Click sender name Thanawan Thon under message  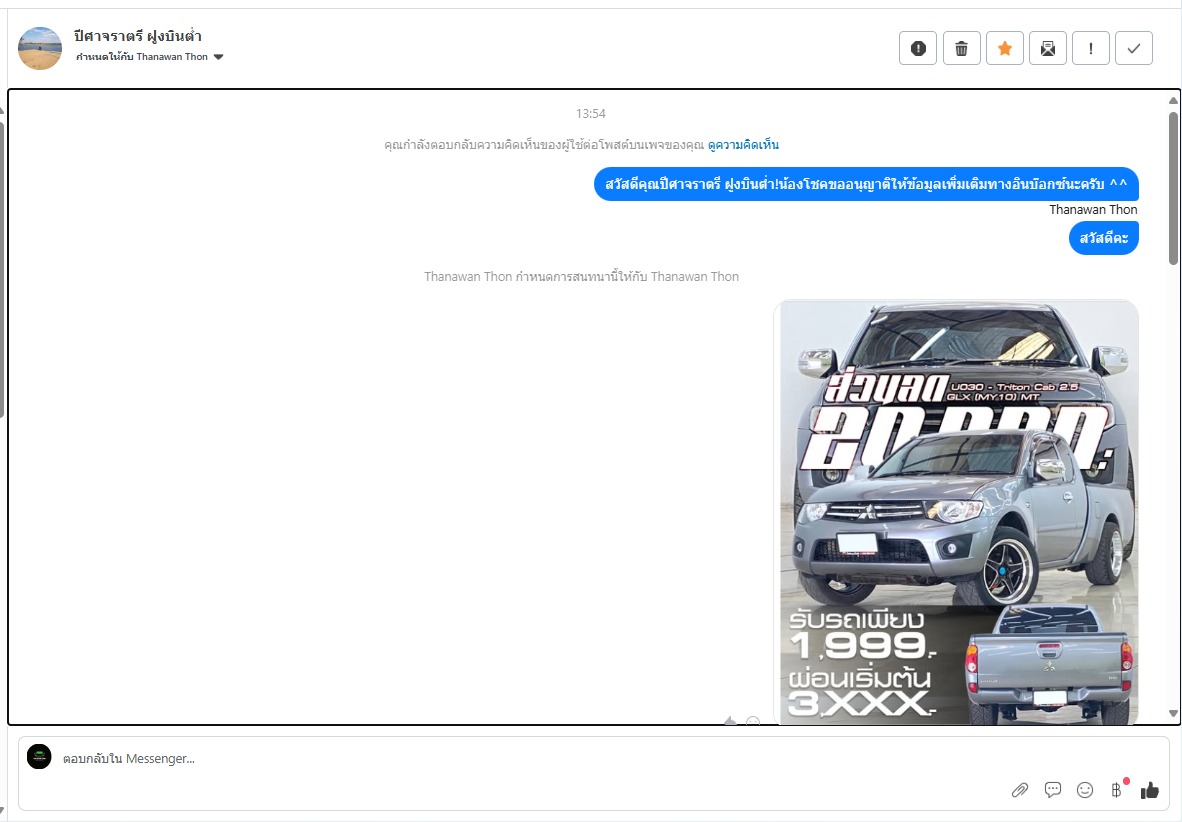point(1093,210)
